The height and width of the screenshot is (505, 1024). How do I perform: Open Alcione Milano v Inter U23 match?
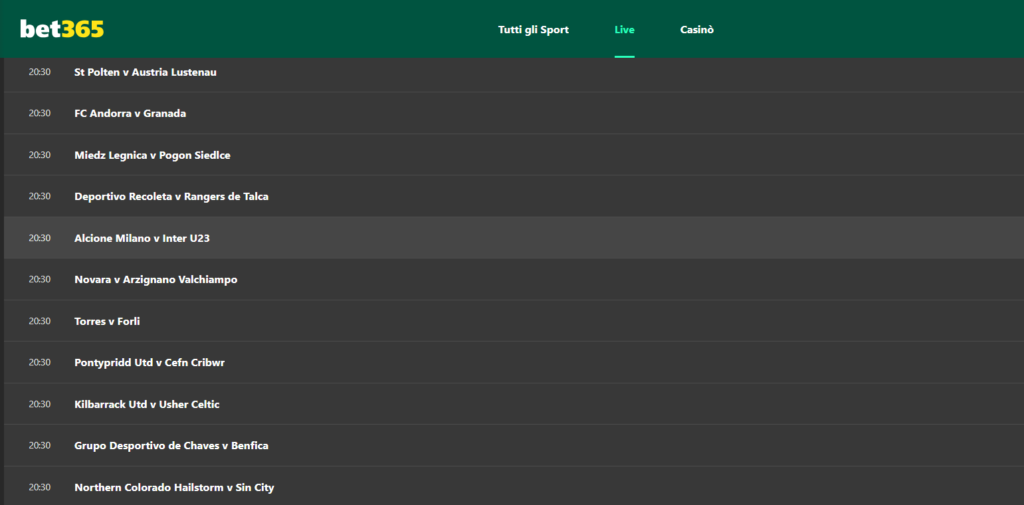click(141, 238)
